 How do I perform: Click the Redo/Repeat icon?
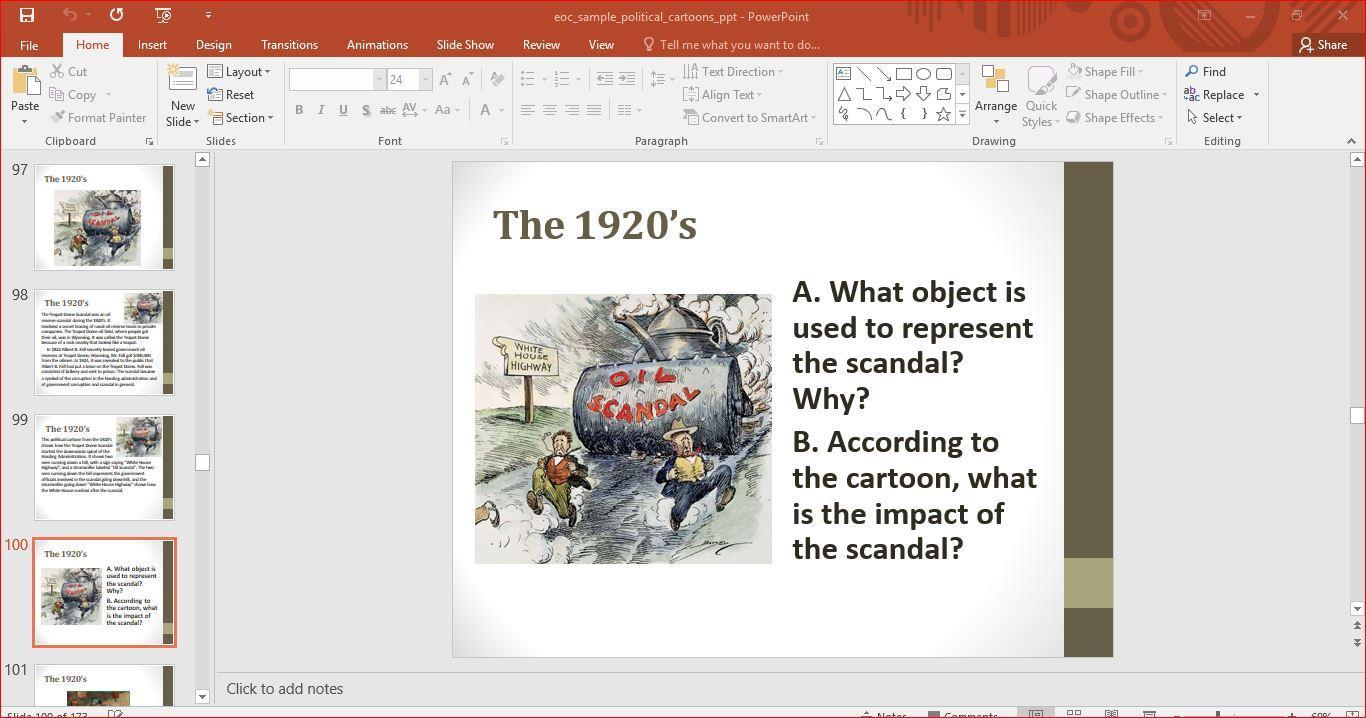[117, 15]
